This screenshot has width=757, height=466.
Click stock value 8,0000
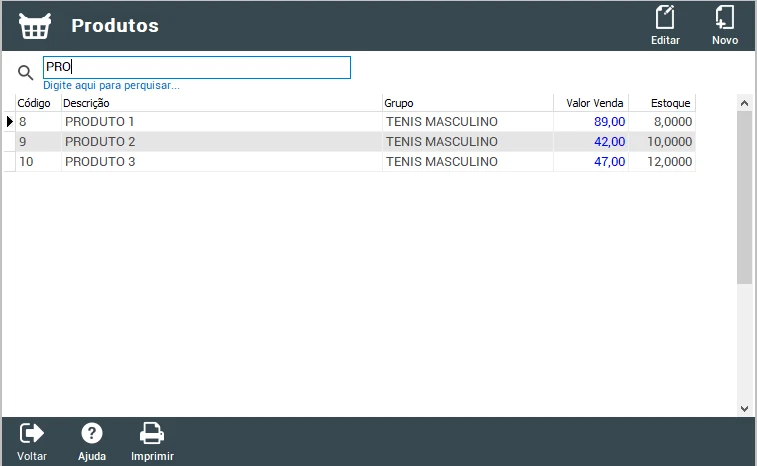coord(673,122)
